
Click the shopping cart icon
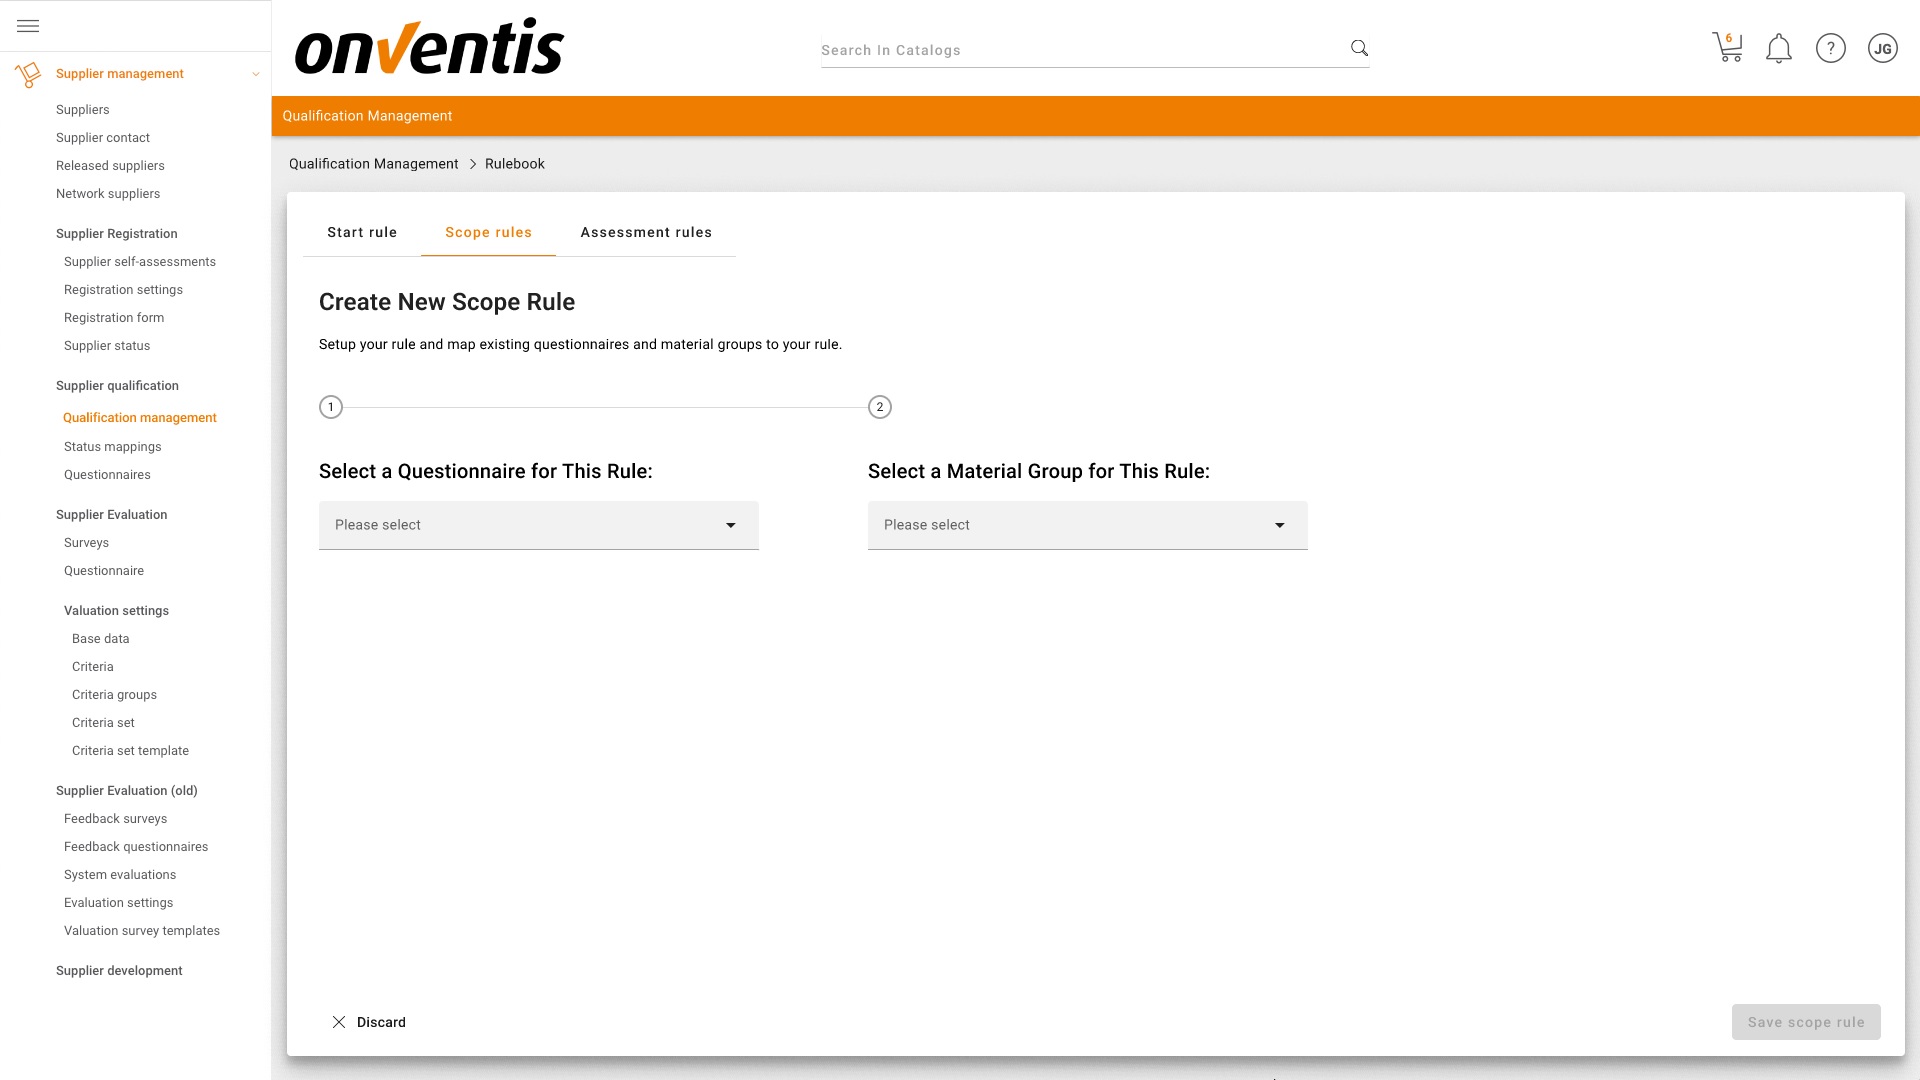[x=1727, y=48]
